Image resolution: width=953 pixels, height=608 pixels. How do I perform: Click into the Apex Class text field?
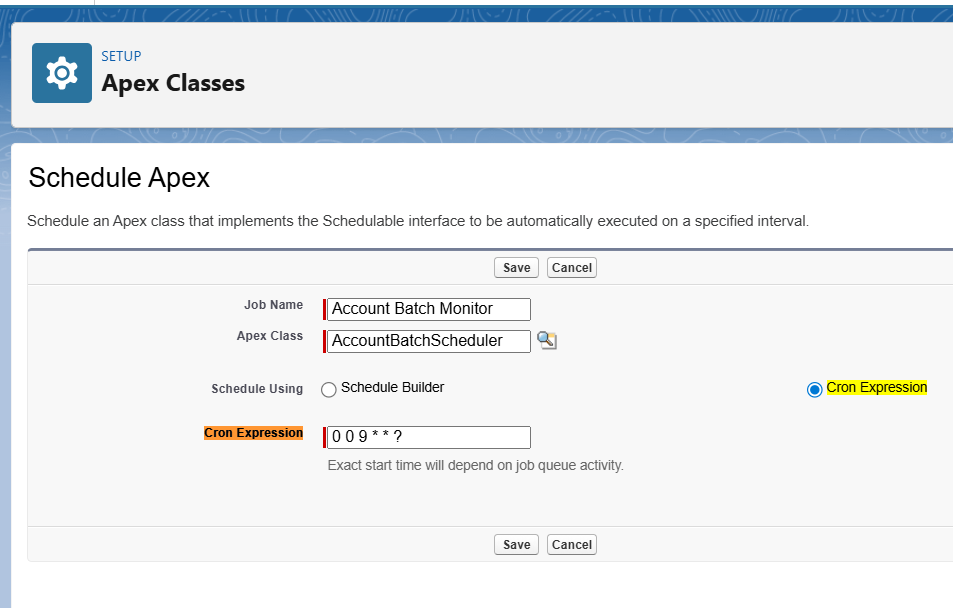point(429,341)
